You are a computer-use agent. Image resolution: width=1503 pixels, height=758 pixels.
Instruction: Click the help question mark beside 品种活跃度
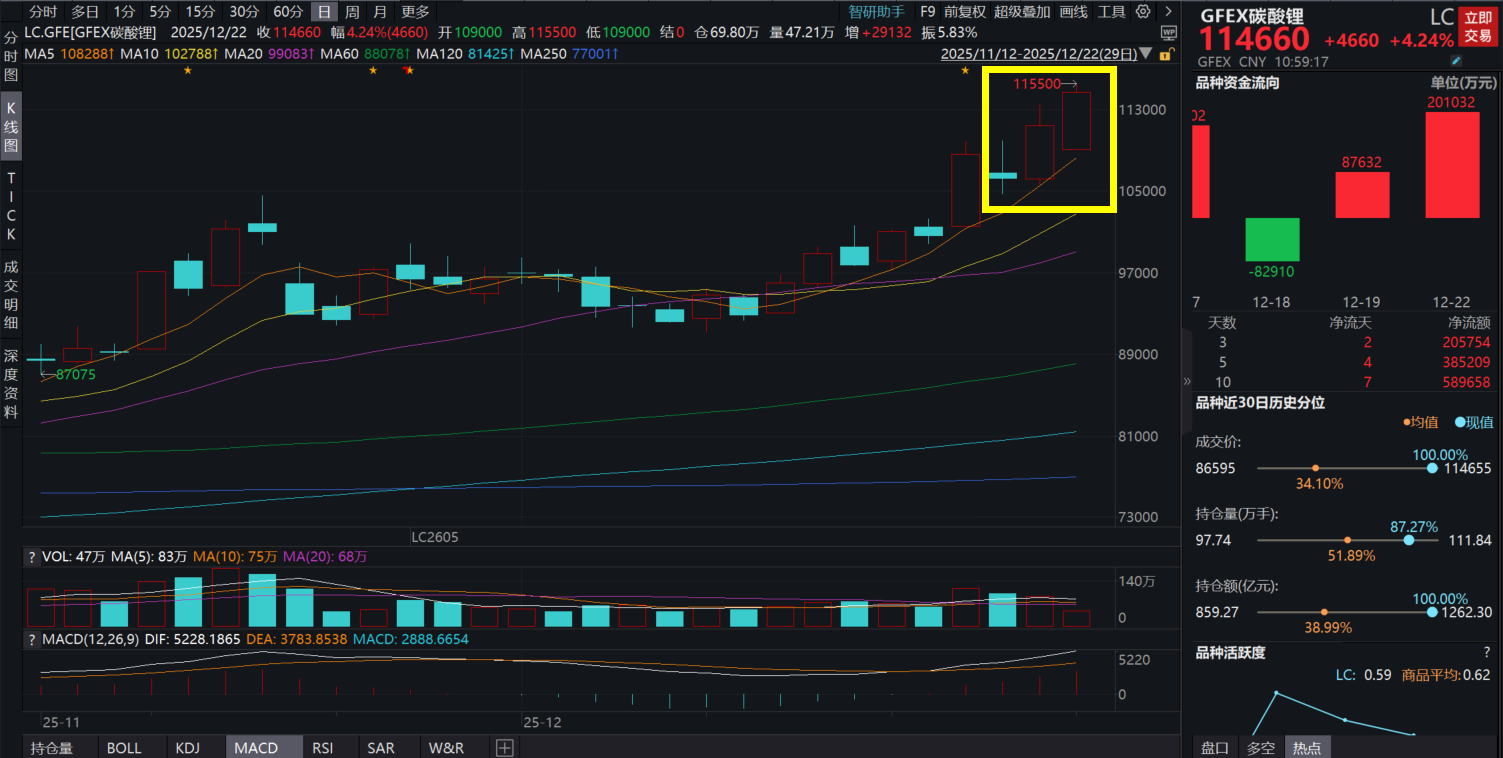[1487, 653]
